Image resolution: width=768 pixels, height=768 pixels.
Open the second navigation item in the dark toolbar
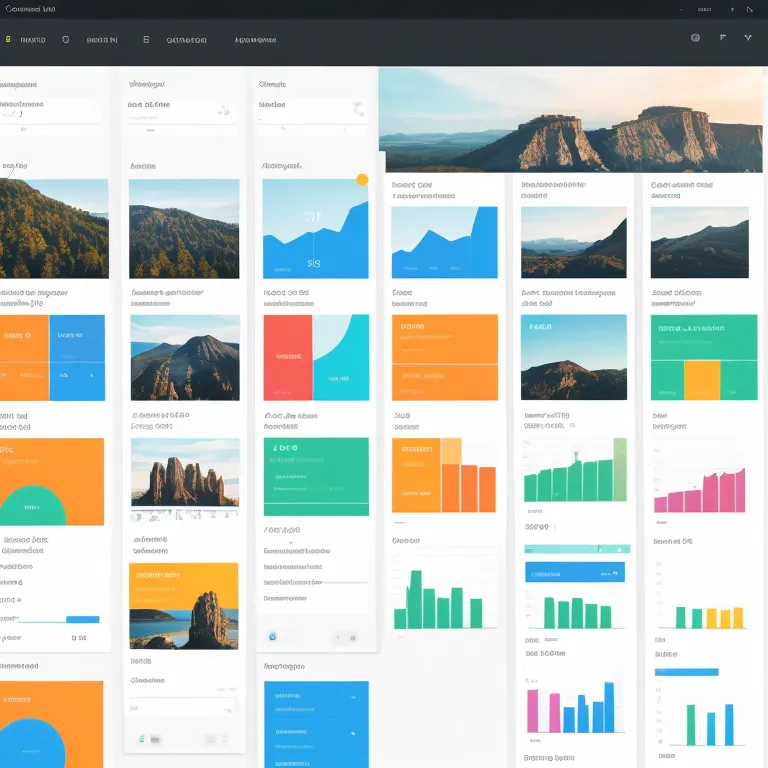click(x=101, y=40)
